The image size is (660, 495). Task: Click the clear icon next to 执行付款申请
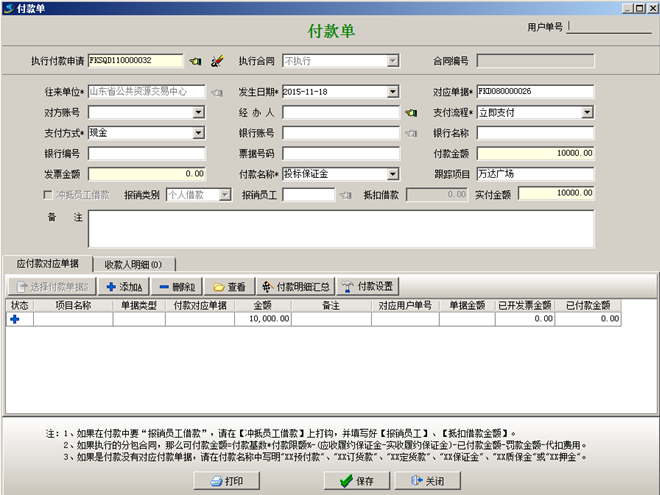click(216, 62)
